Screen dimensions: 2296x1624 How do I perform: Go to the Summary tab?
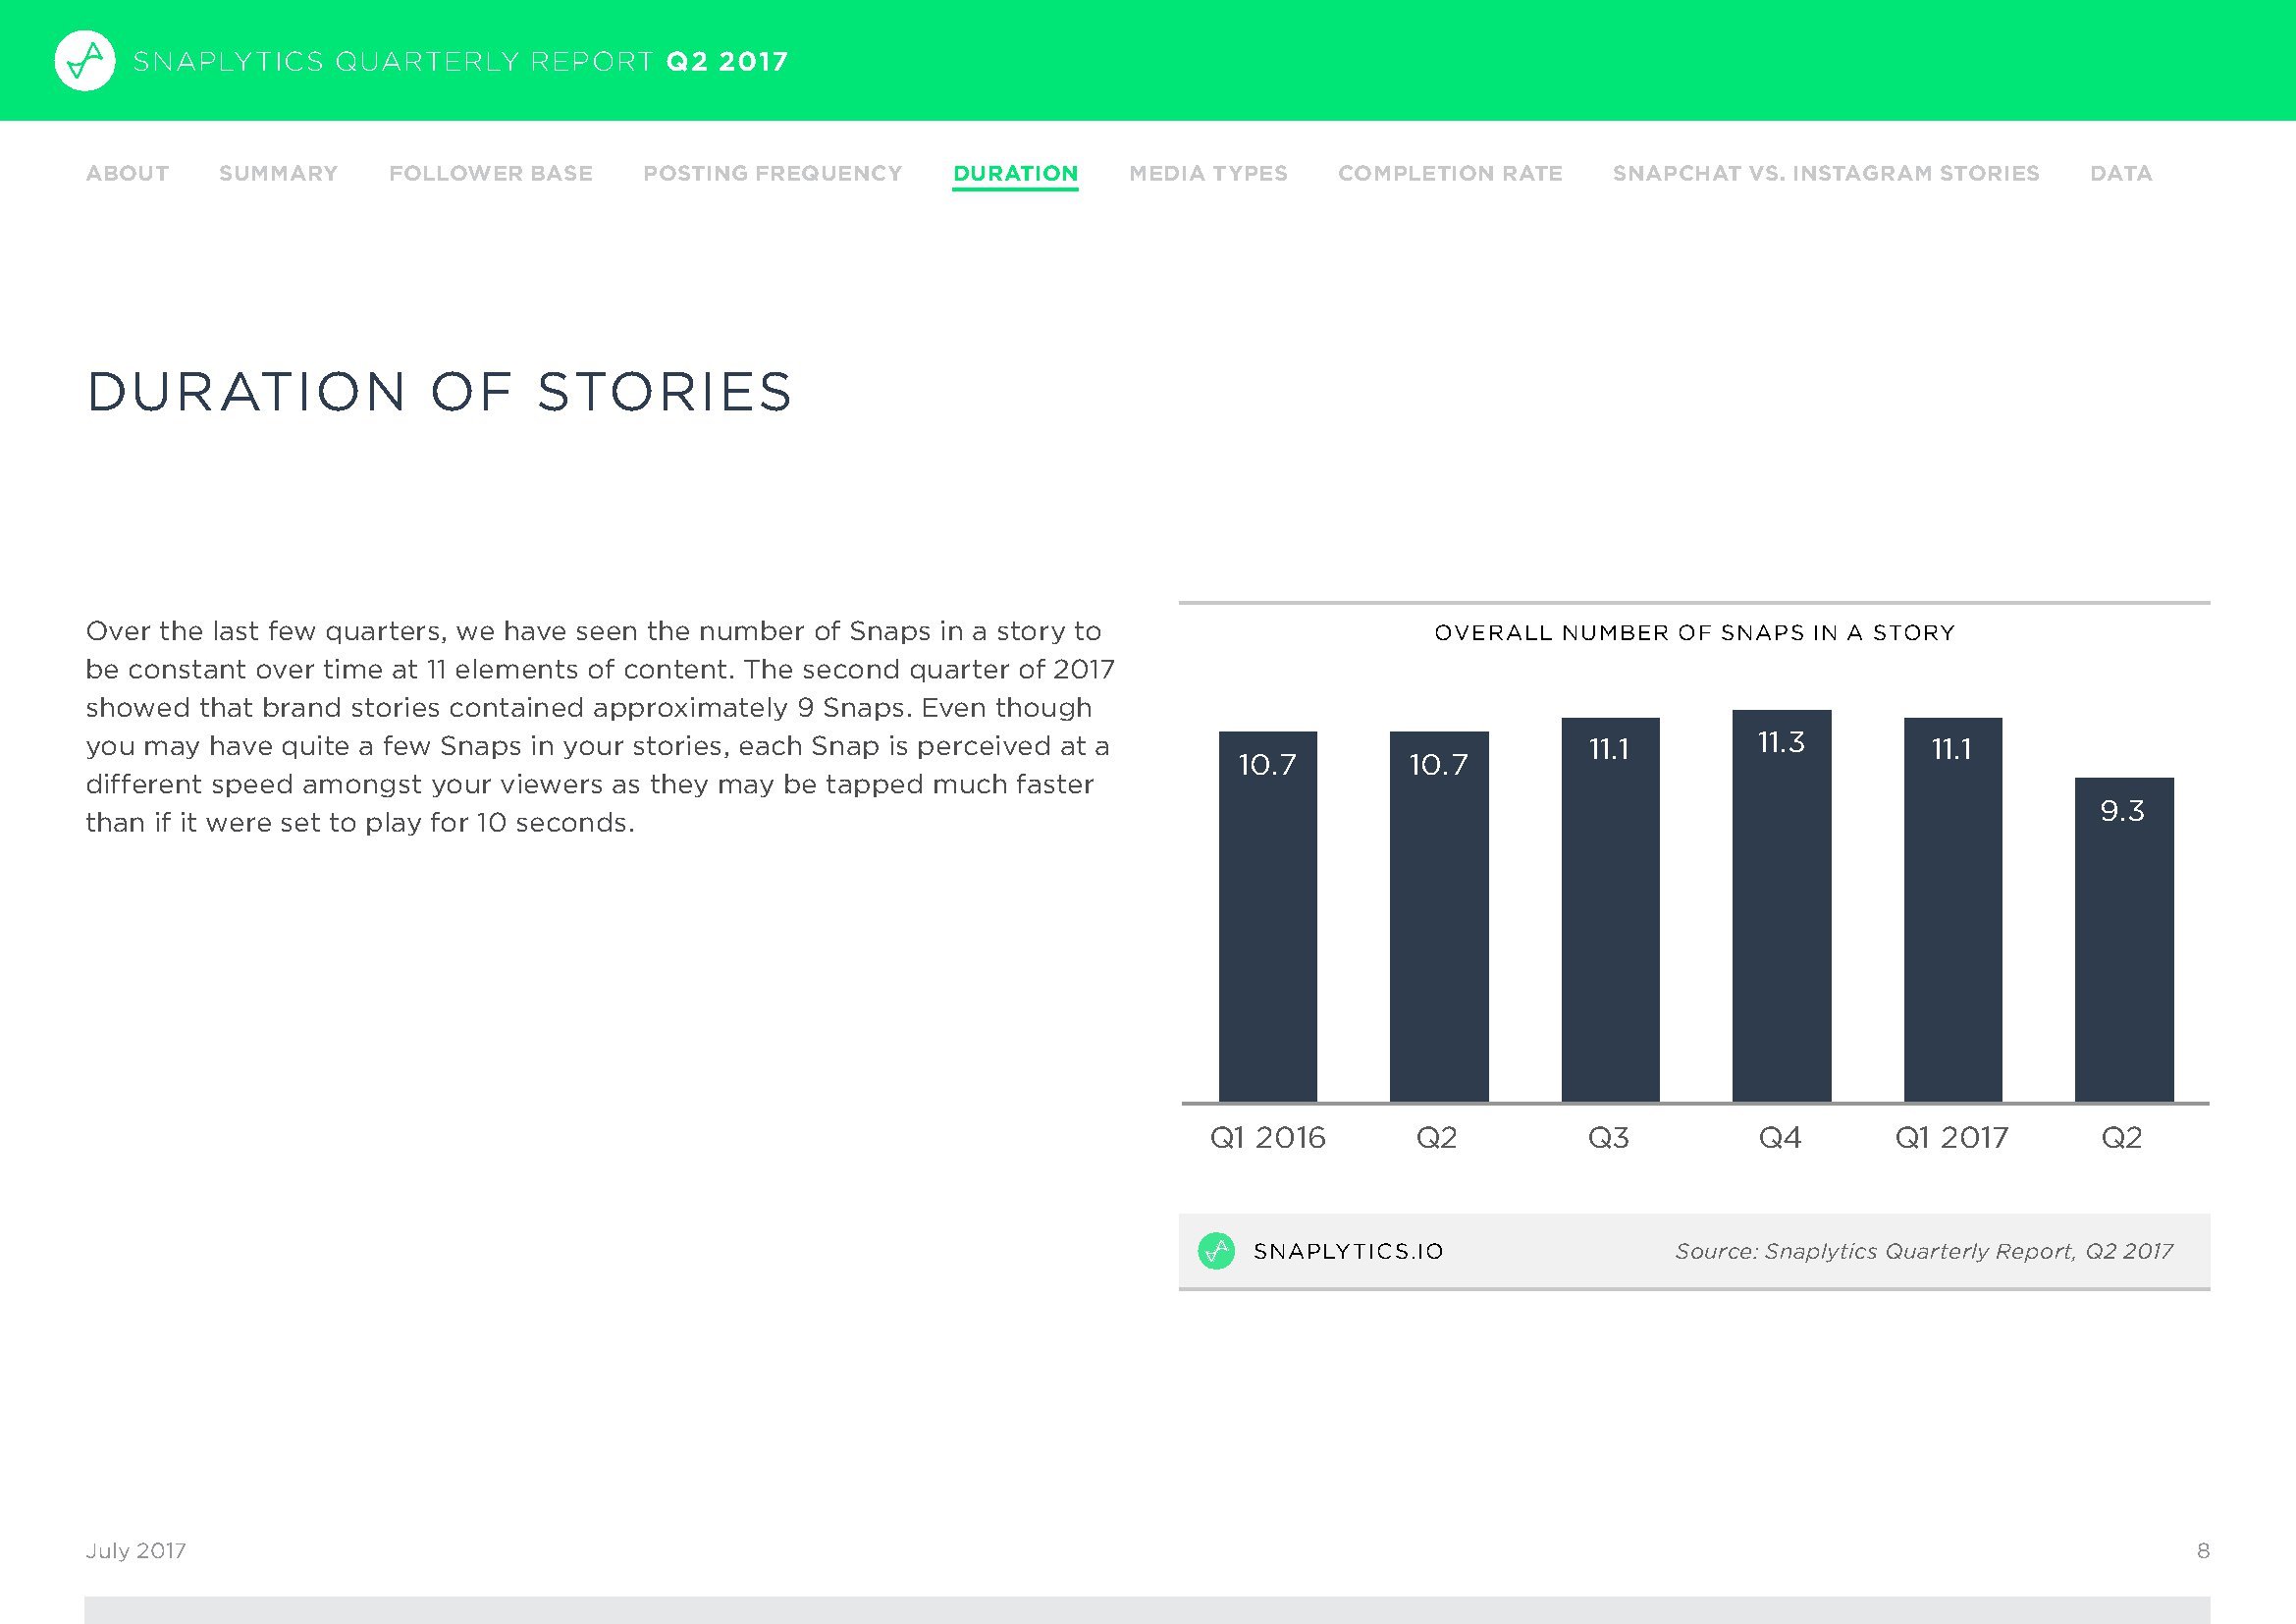278,173
